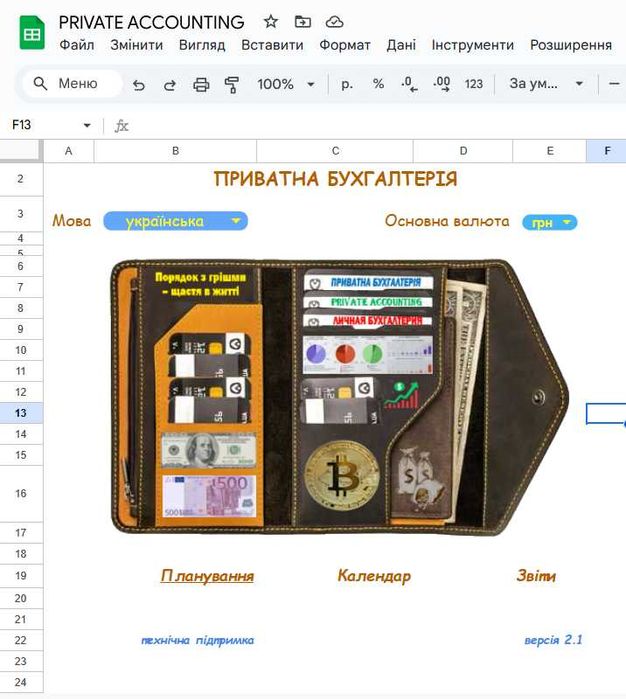Image resolution: width=626 pixels, height=699 pixels.
Task: Follow the Календар link
Action: click(374, 576)
